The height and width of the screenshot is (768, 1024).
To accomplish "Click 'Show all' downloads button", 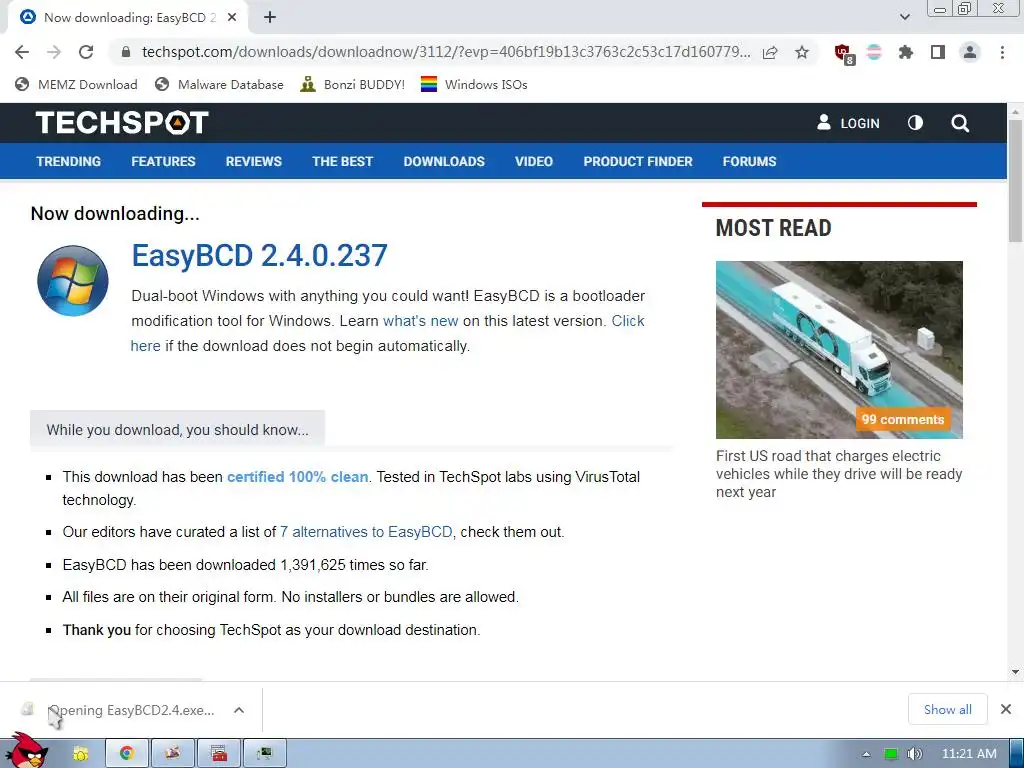I will pos(948,709).
